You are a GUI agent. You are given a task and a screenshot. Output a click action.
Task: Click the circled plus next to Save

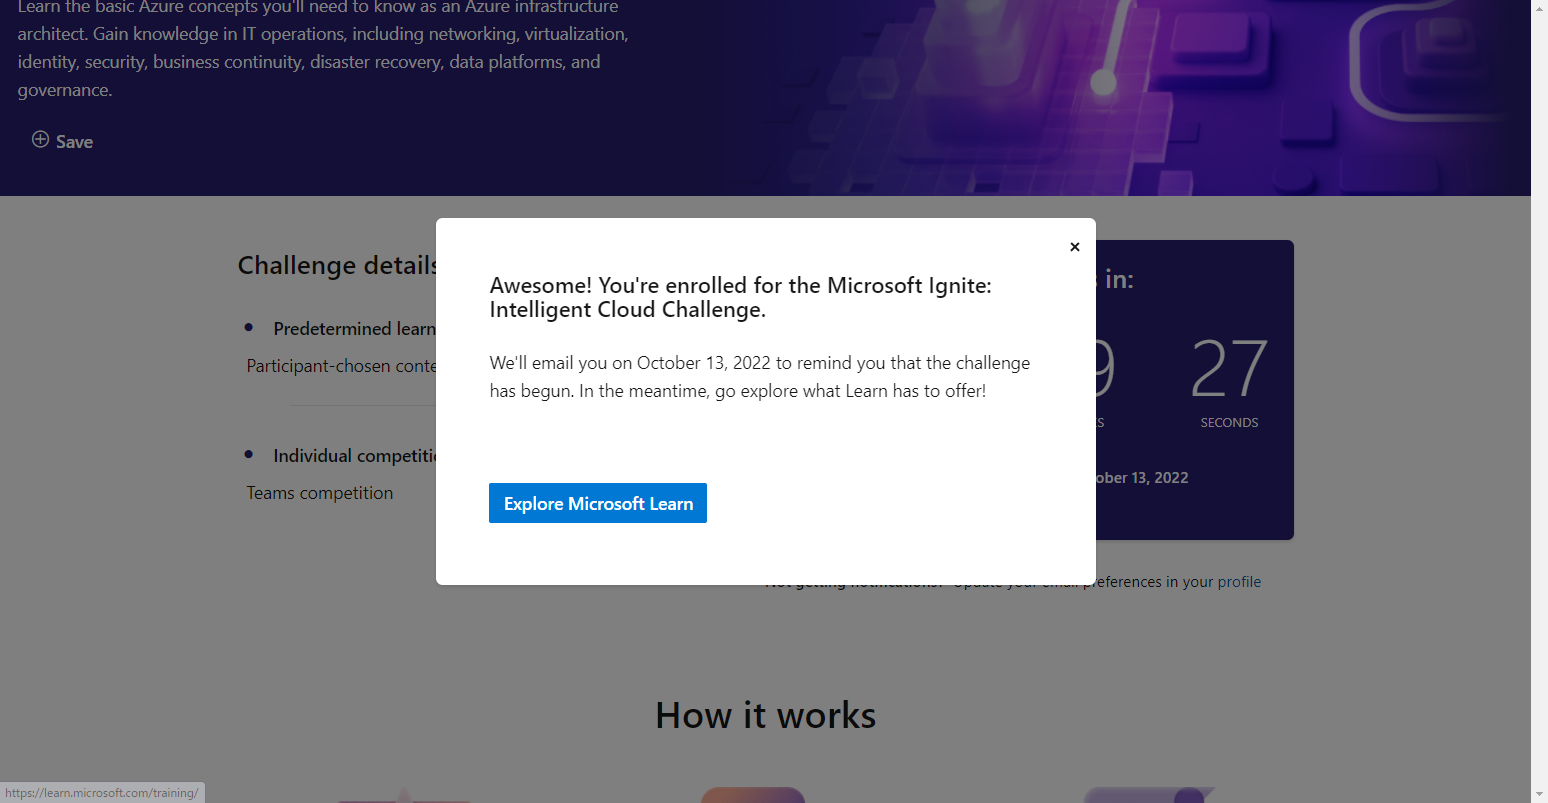pos(40,140)
